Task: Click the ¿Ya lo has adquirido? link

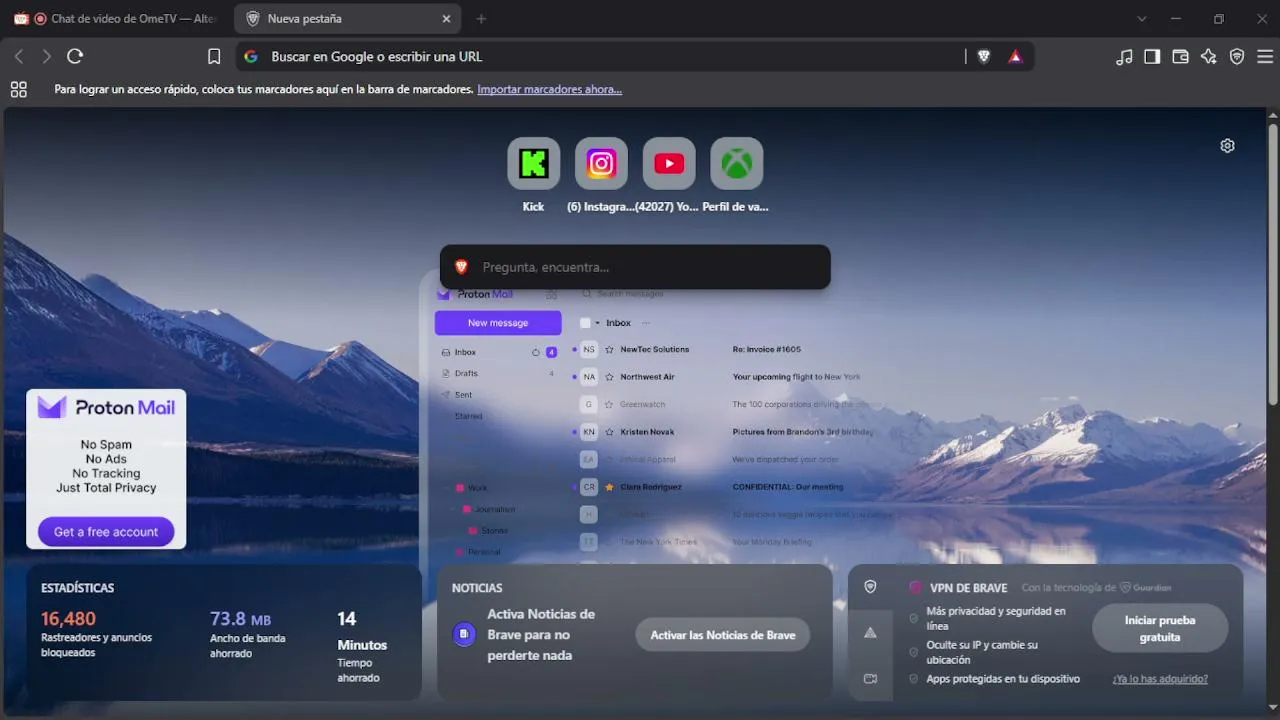Action: coord(1160,679)
